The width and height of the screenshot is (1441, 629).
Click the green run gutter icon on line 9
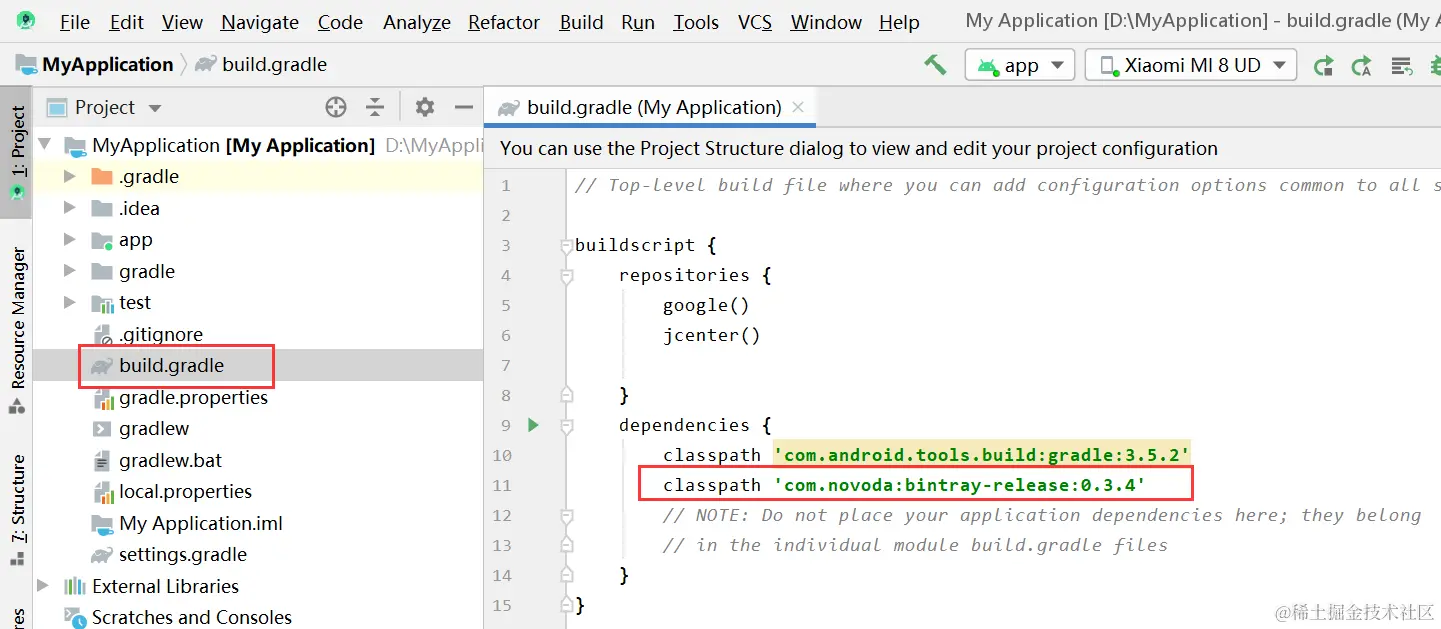[533, 425]
